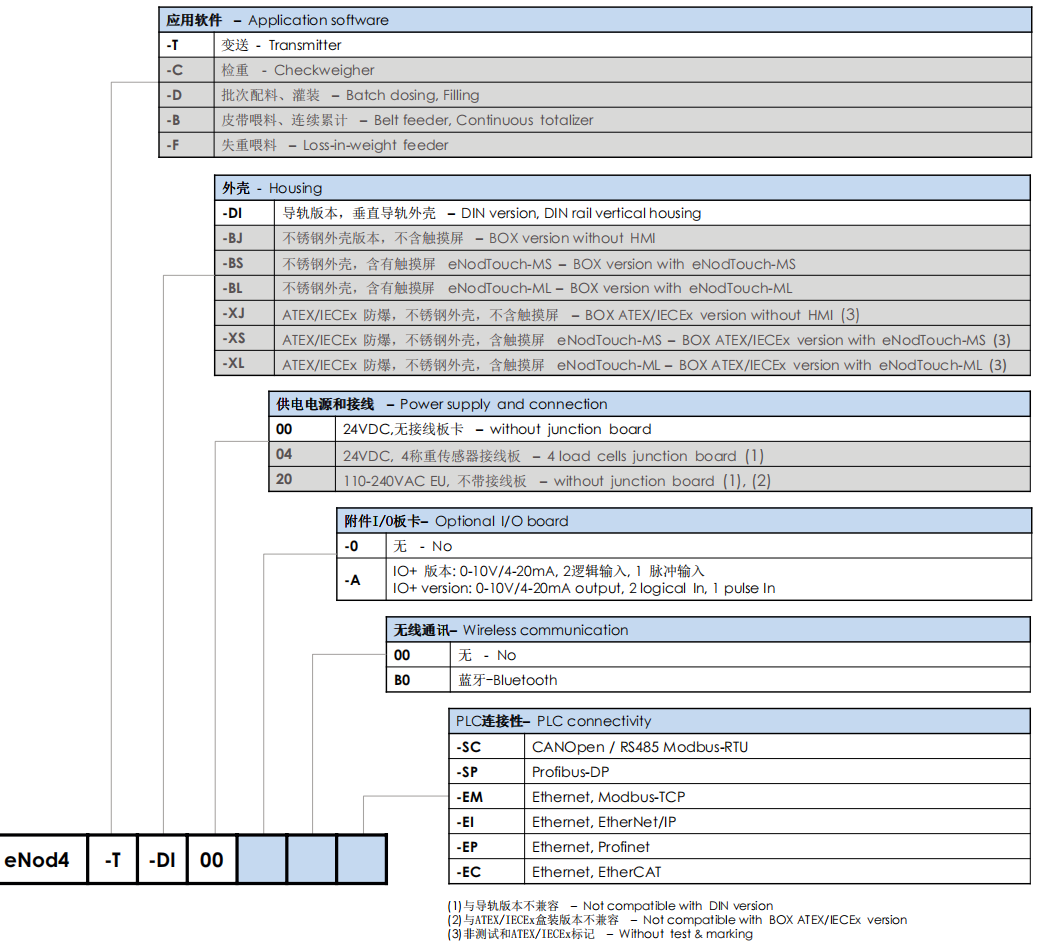The image size is (1053, 947).
Task: Click the blank blue wireless code box
Action: (312, 860)
